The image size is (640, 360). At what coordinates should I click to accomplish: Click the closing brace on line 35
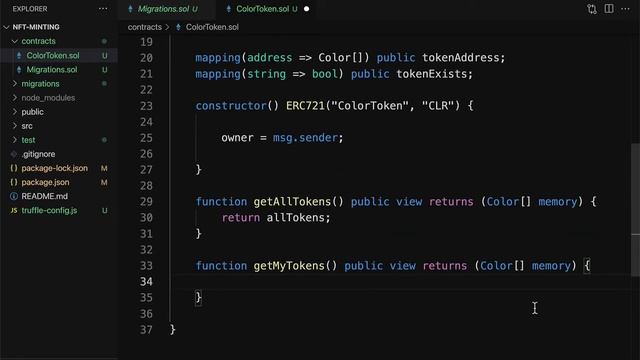[x=198, y=298]
